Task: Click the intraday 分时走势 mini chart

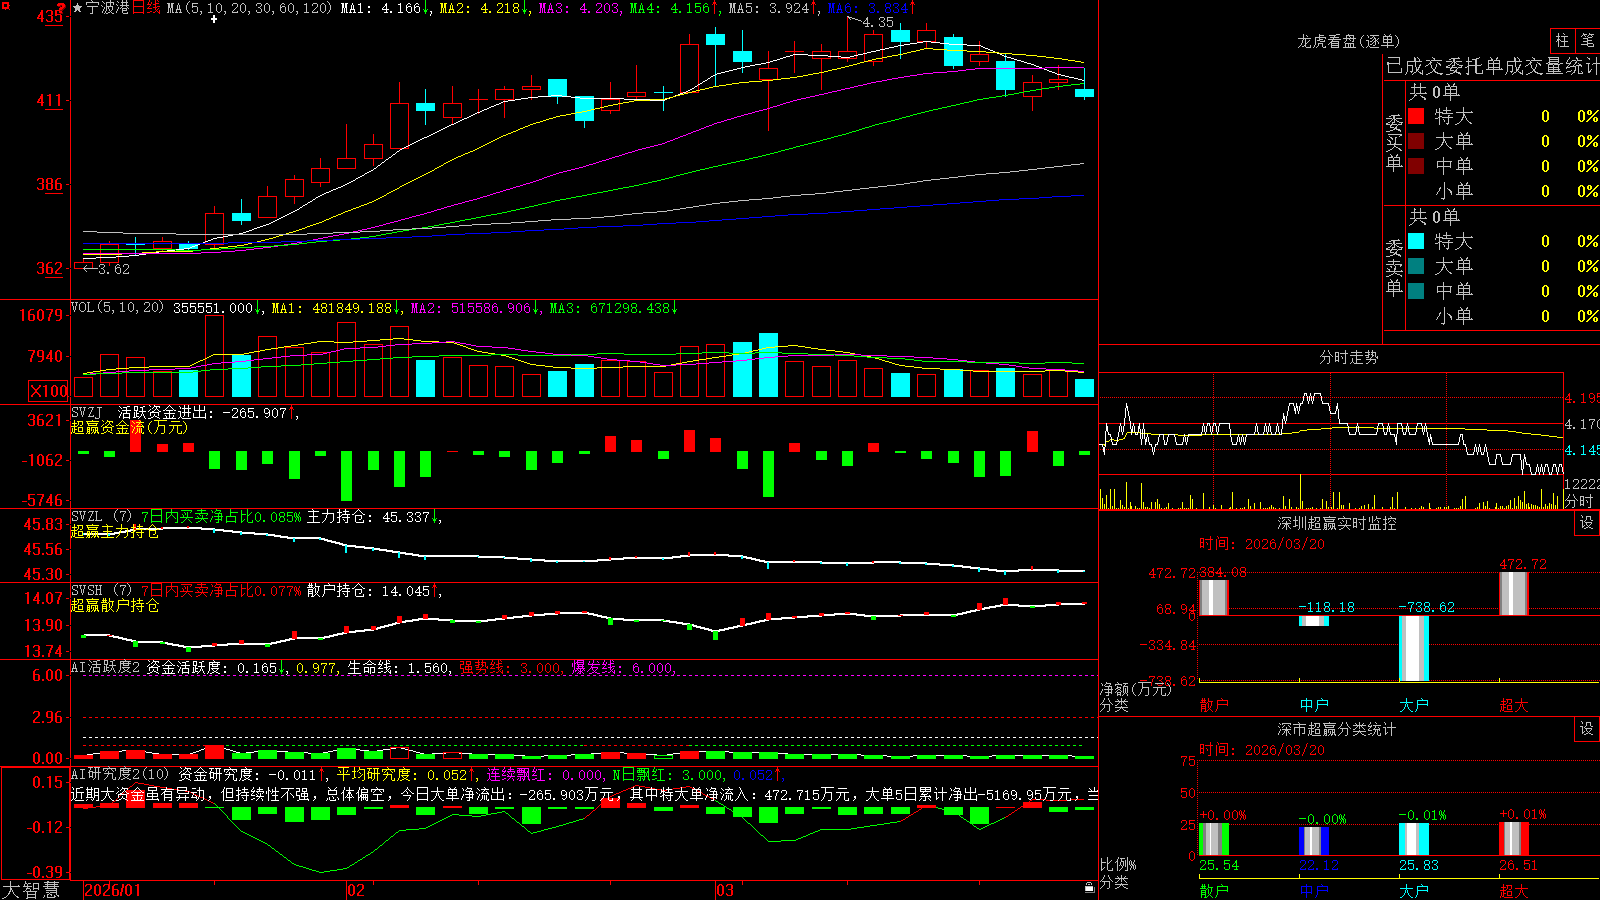Action: [1331, 440]
